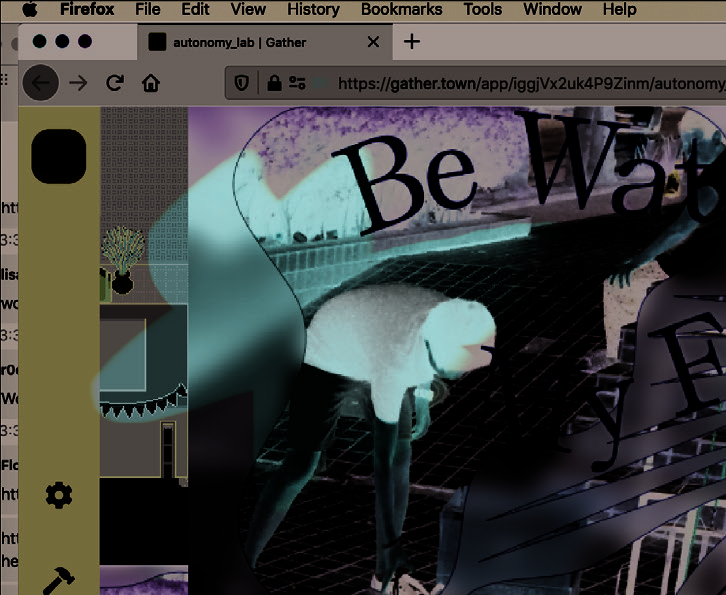Open the Tools menu
Screen dimensions: 726x595
coord(482,10)
